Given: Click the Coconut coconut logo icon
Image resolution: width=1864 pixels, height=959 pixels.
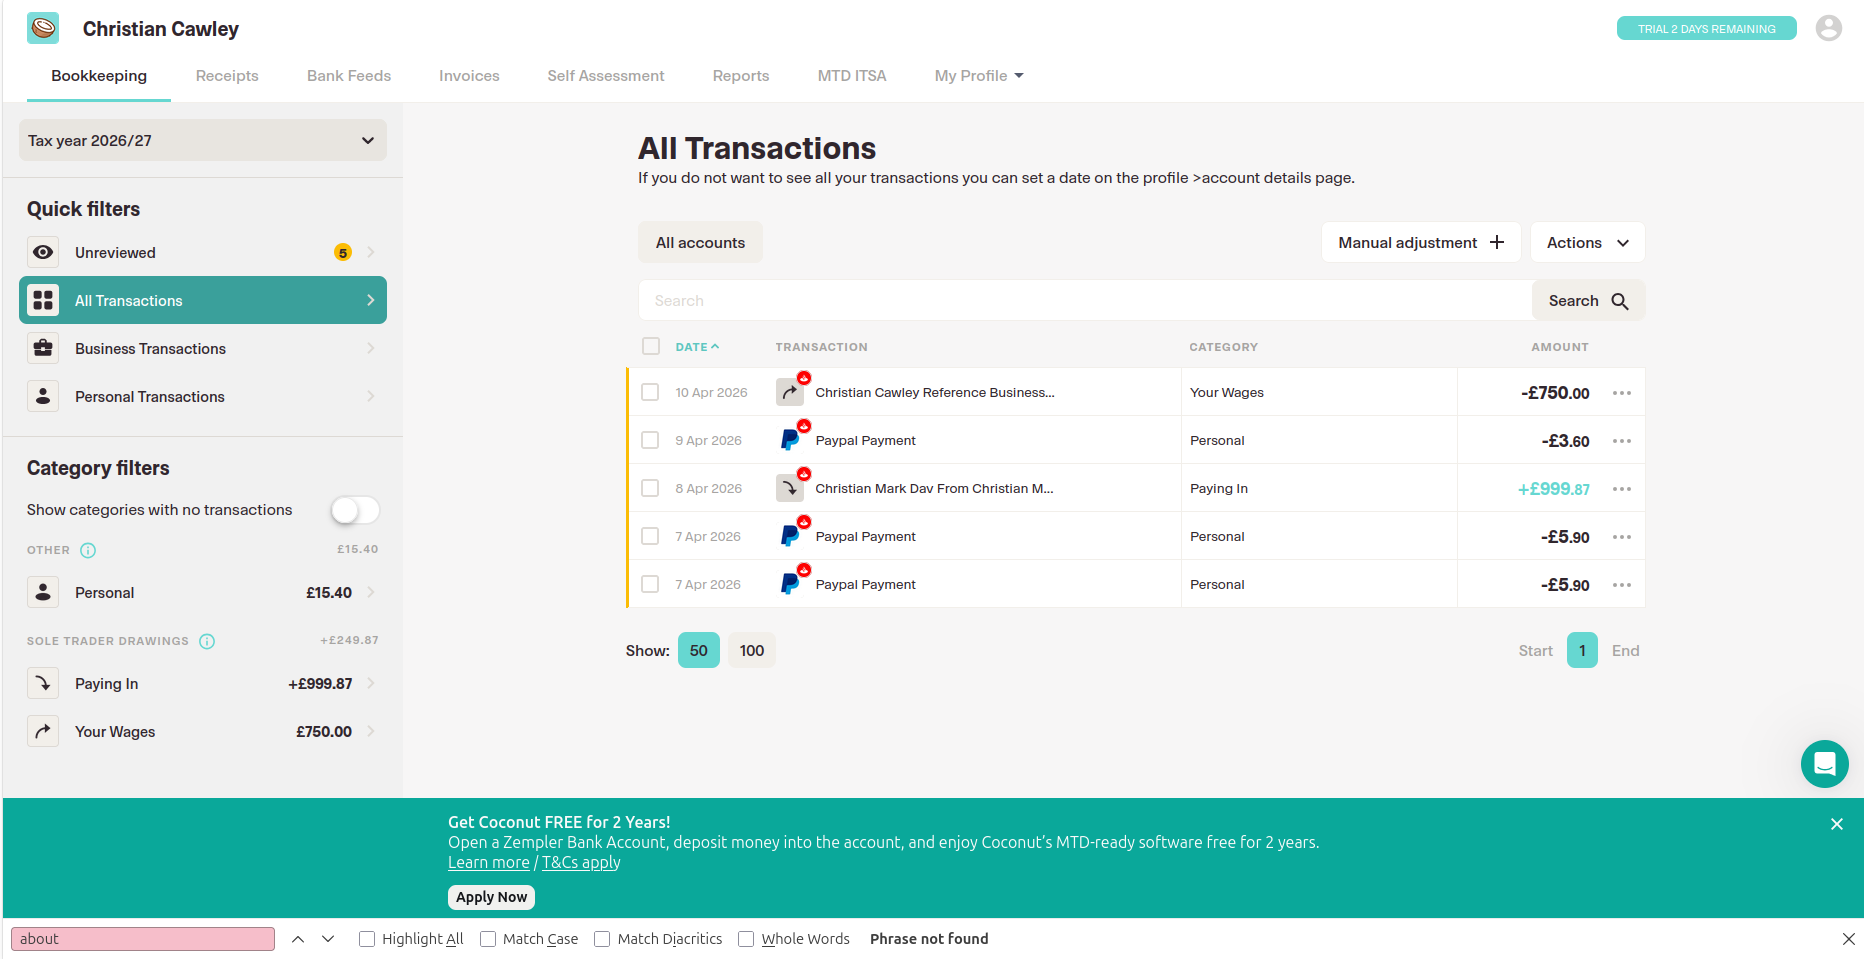Looking at the screenshot, I should click(43, 28).
